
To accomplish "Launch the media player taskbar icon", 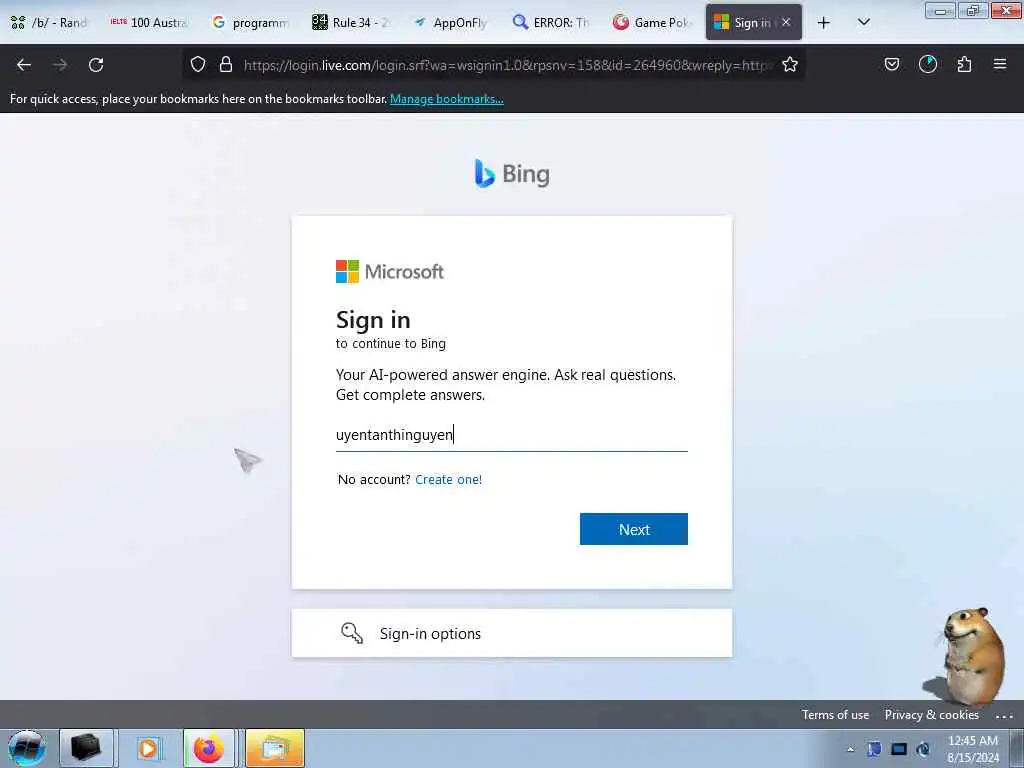I will tap(148, 748).
